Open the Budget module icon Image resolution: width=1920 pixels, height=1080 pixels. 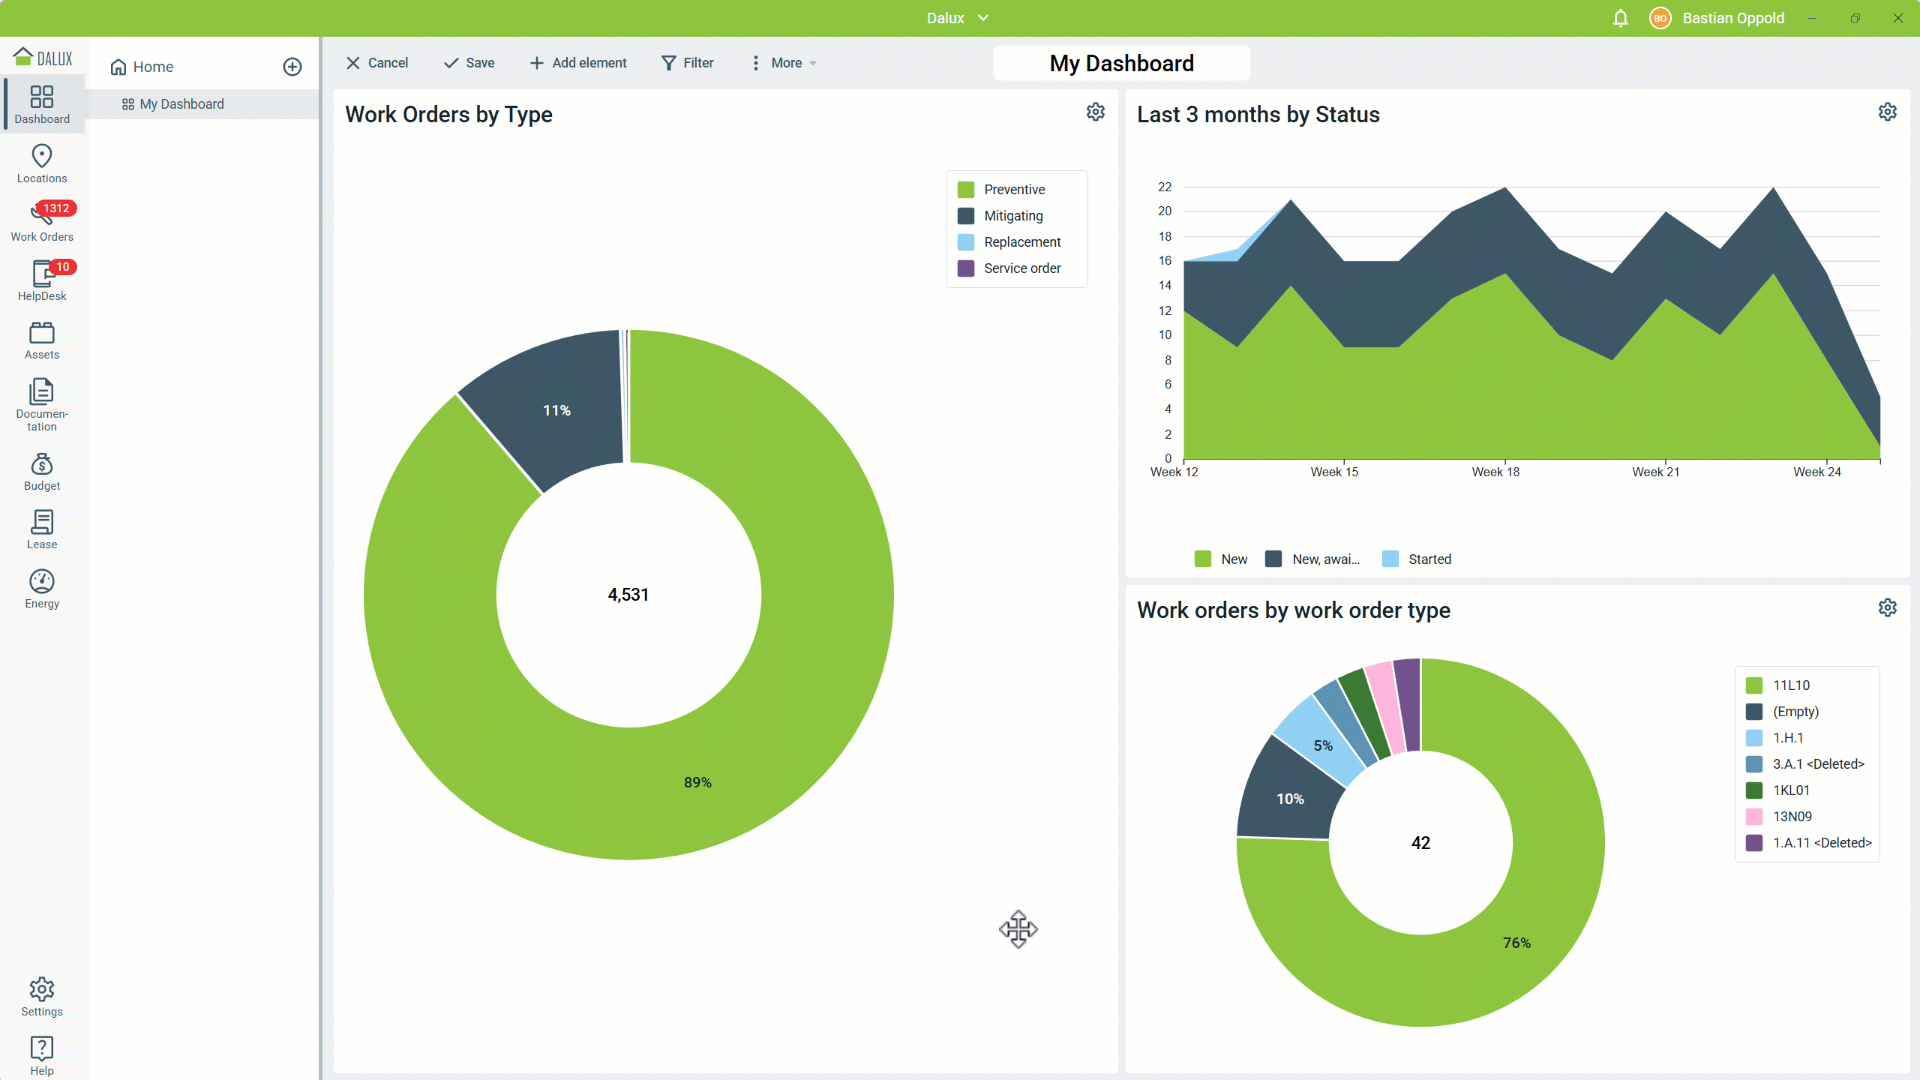[42, 471]
